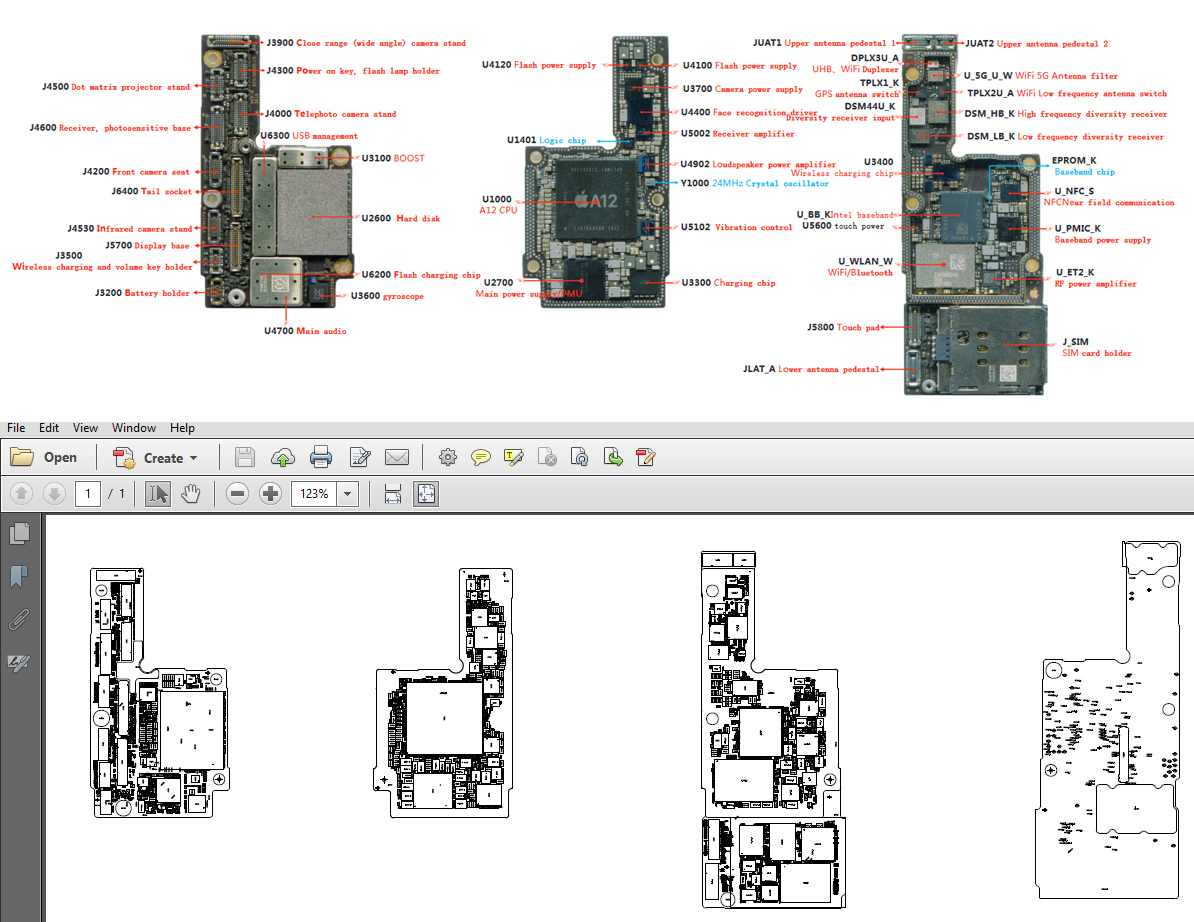Viewport: 1194px width, 922px height.
Task: Switch to the Hand pan tool
Action: coord(190,494)
